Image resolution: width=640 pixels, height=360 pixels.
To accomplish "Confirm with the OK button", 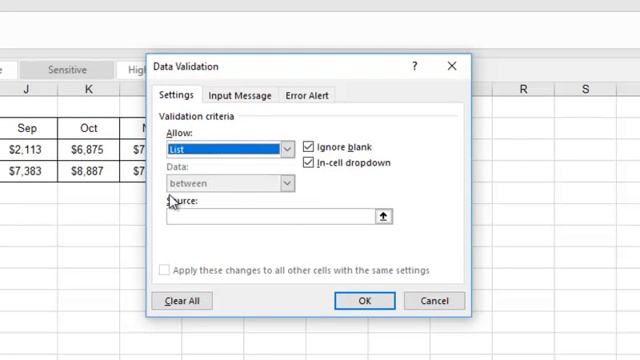I will click(365, 301).
